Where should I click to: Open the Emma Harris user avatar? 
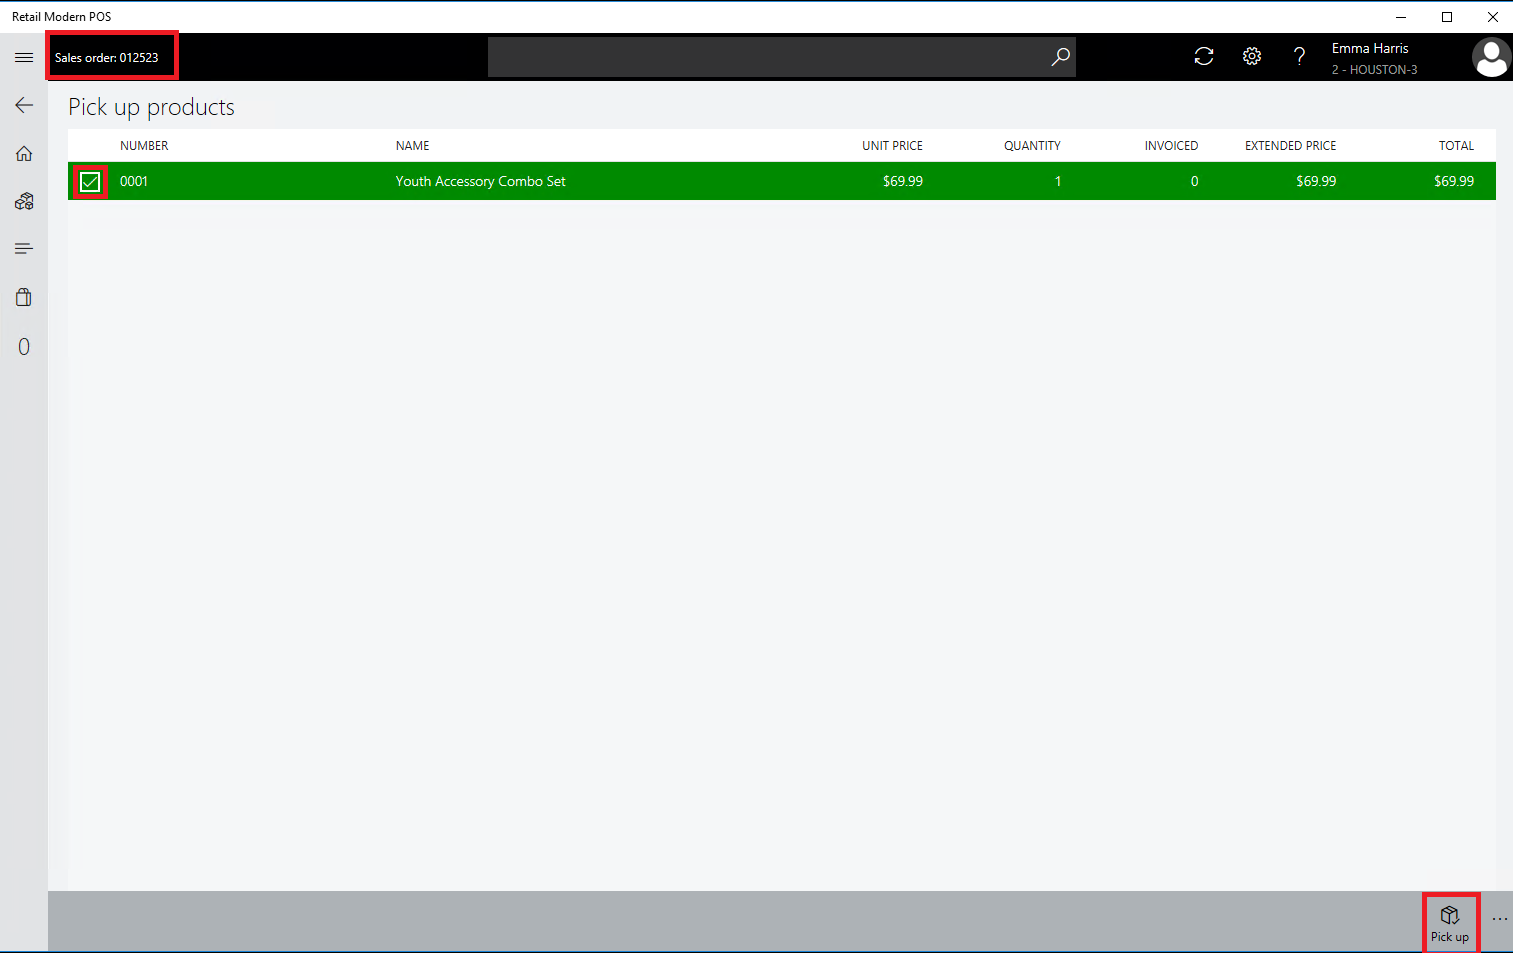pyautogui.click(x=1491, y=57)
